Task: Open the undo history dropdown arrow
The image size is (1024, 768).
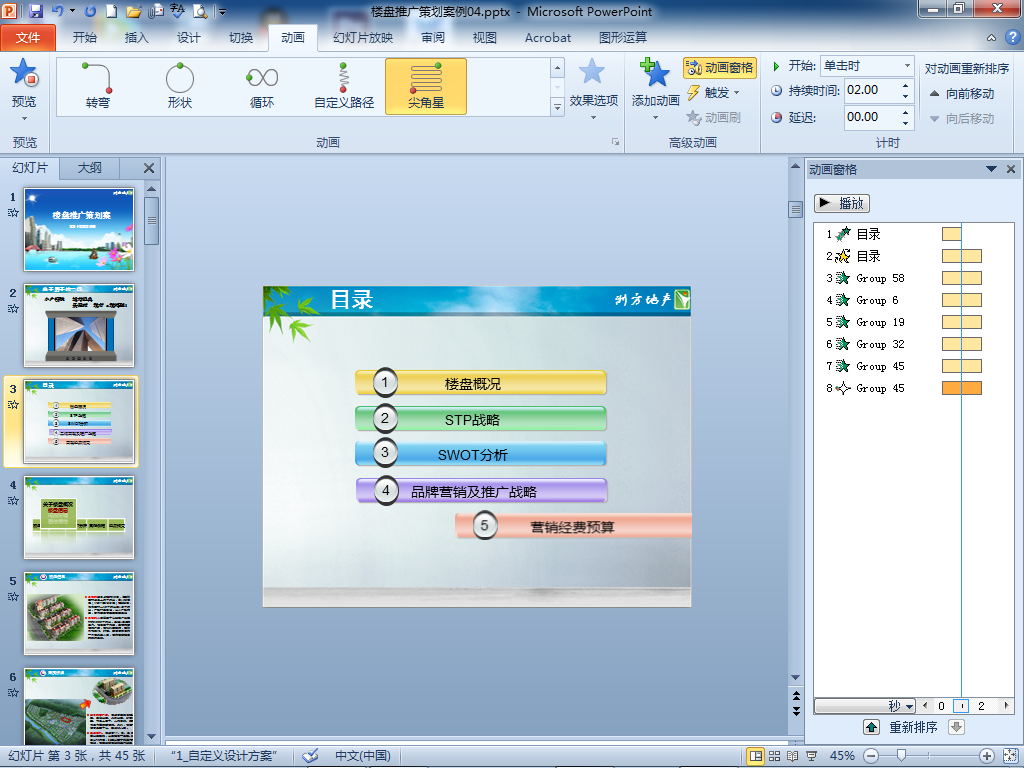Action: (x=72, y=11)
